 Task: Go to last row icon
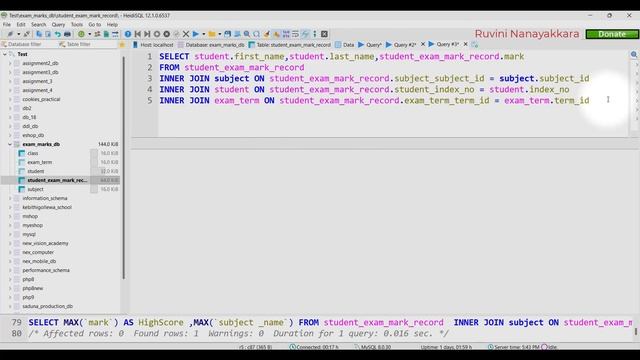147,34
